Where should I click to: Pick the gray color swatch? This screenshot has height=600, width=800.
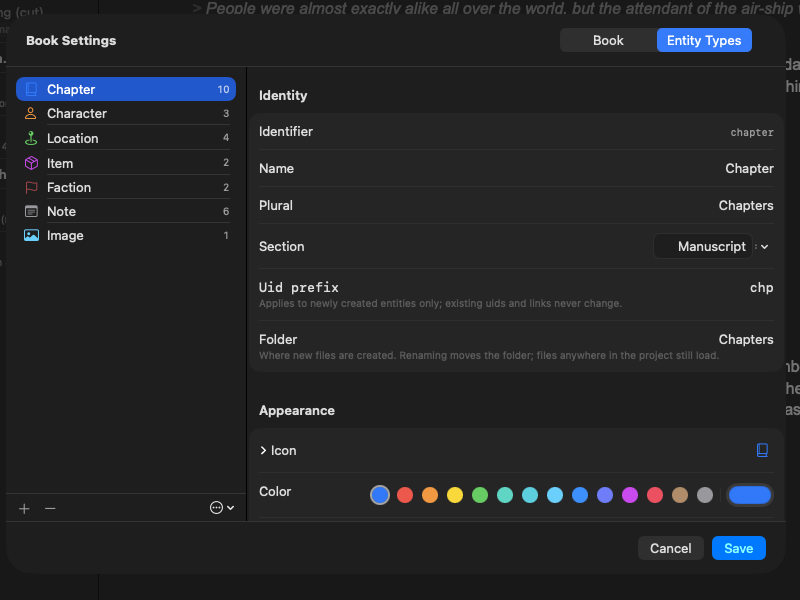tap(705, 495)
